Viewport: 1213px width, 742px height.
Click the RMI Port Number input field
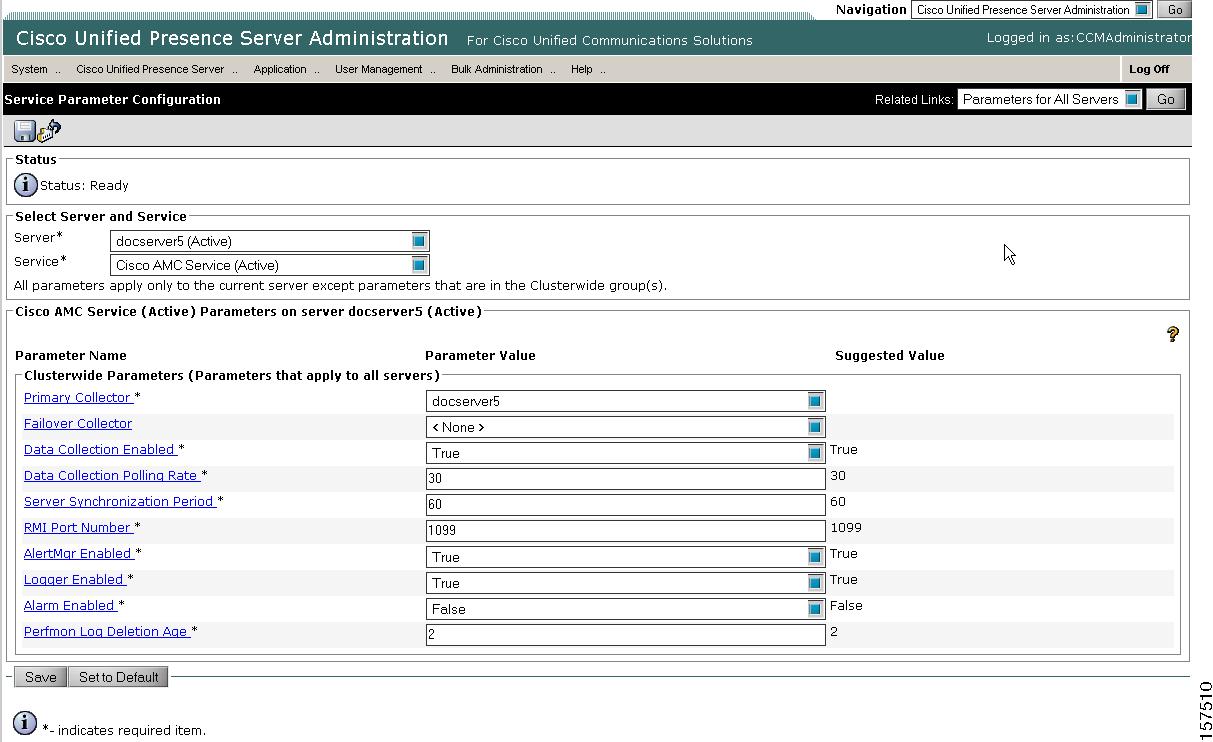(625, 531)
